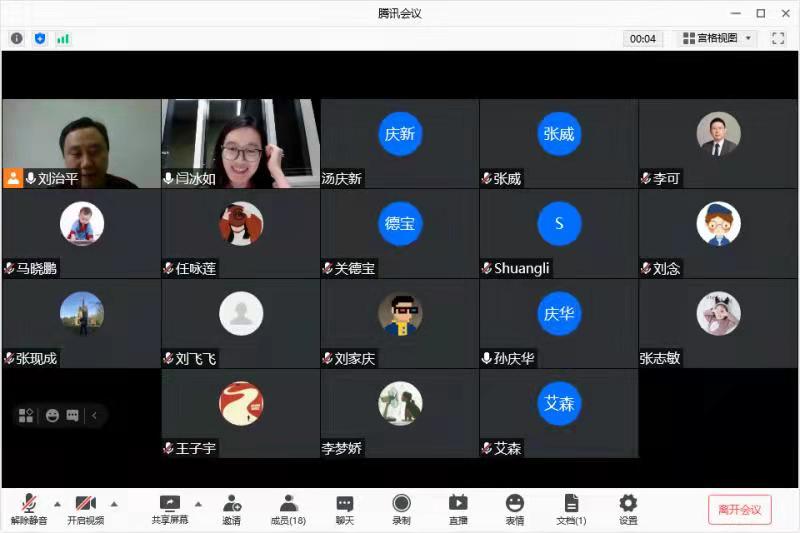
Task: Open the 文档(1) documents panel
Action: (x=571, y=509)
